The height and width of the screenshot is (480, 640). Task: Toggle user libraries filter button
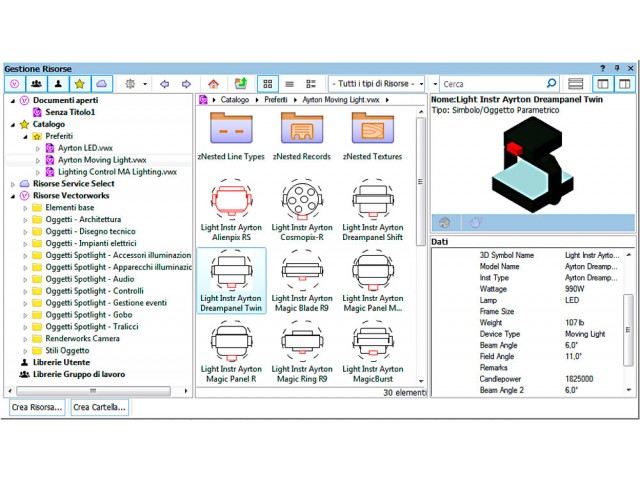58,84
